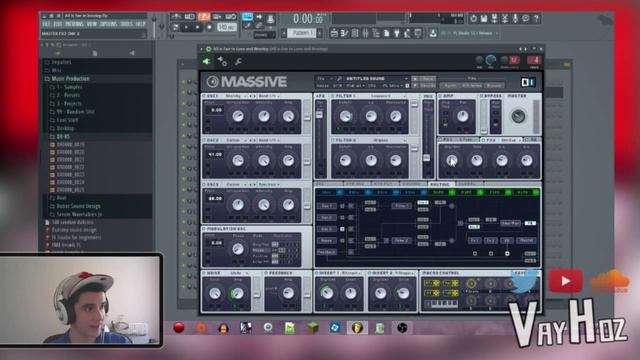Screen dimensions: 640x360
Task: Open the Piano roll icon
Action: coord(344,33)
